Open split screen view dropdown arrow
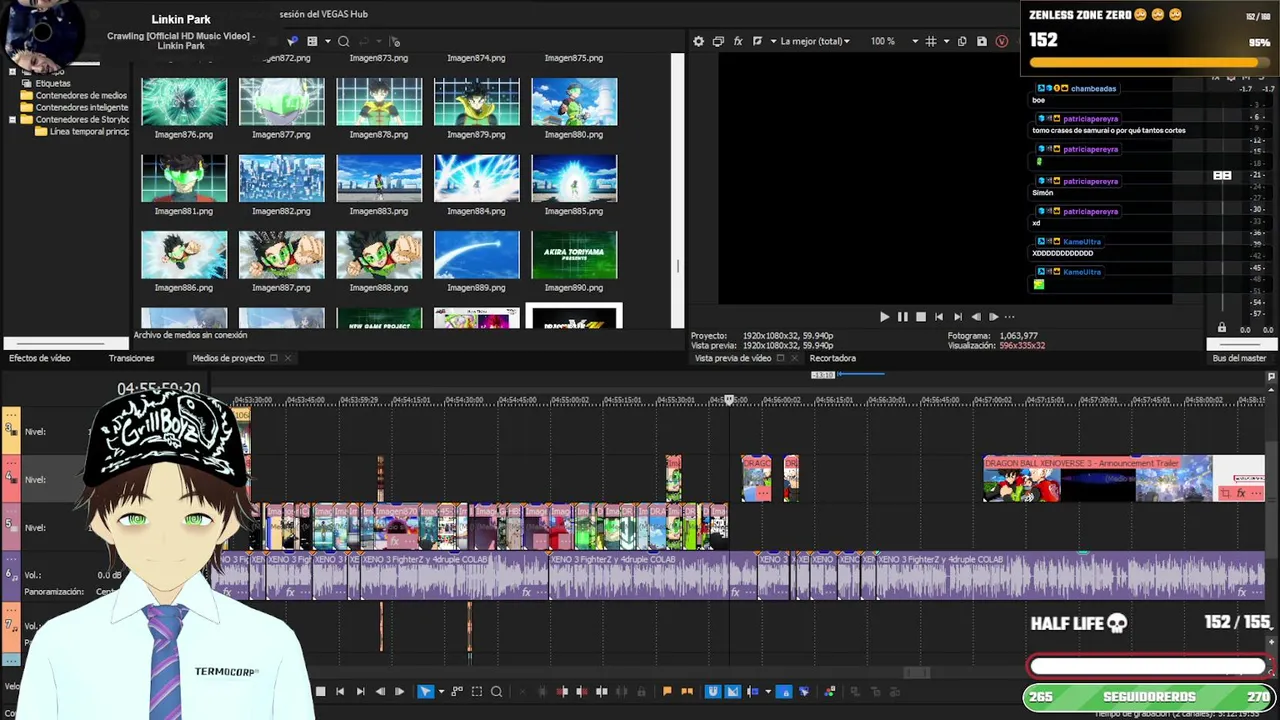Screen dimensions: 1280x720 click(x=771, y=41)
